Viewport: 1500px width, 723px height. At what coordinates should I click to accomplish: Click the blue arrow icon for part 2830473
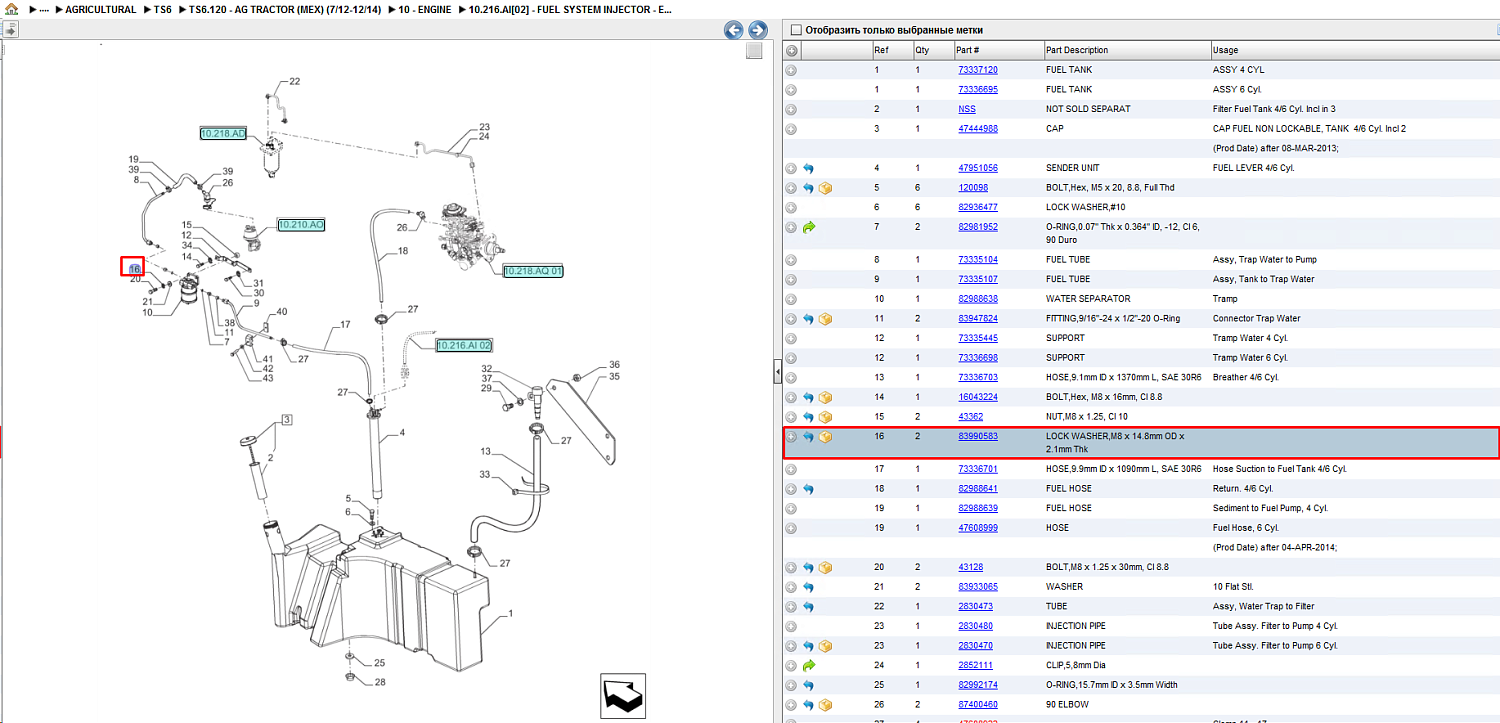point(808,606)
